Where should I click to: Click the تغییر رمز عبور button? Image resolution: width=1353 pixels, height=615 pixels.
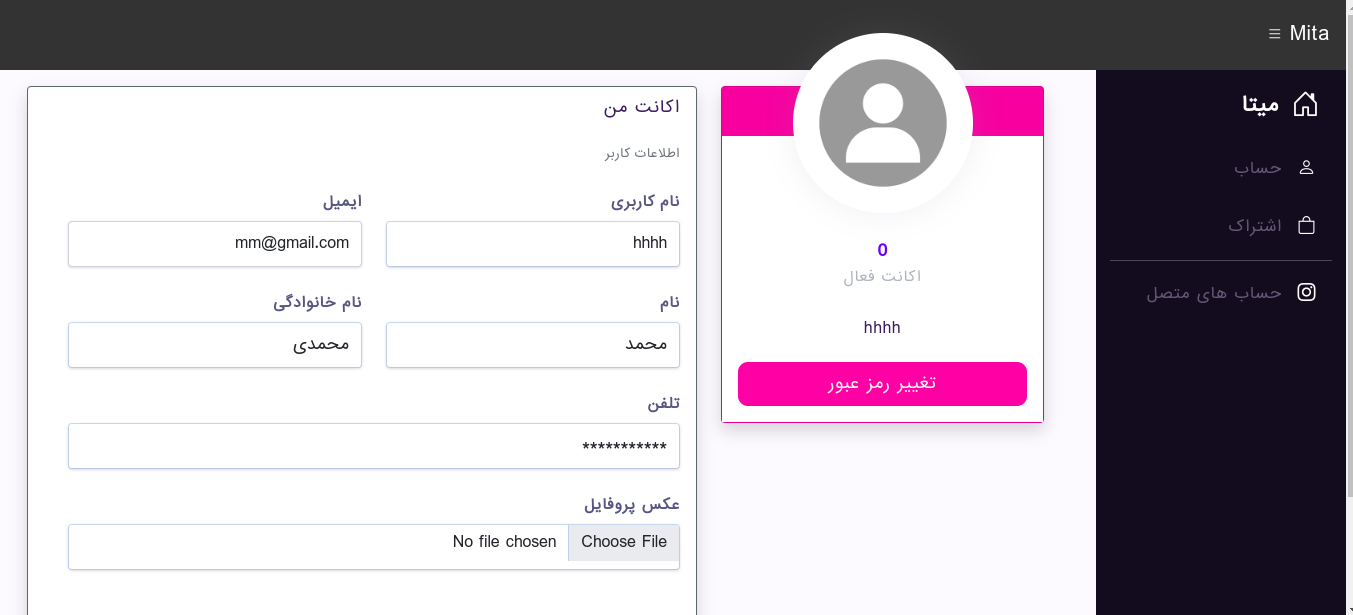point(882,384)
